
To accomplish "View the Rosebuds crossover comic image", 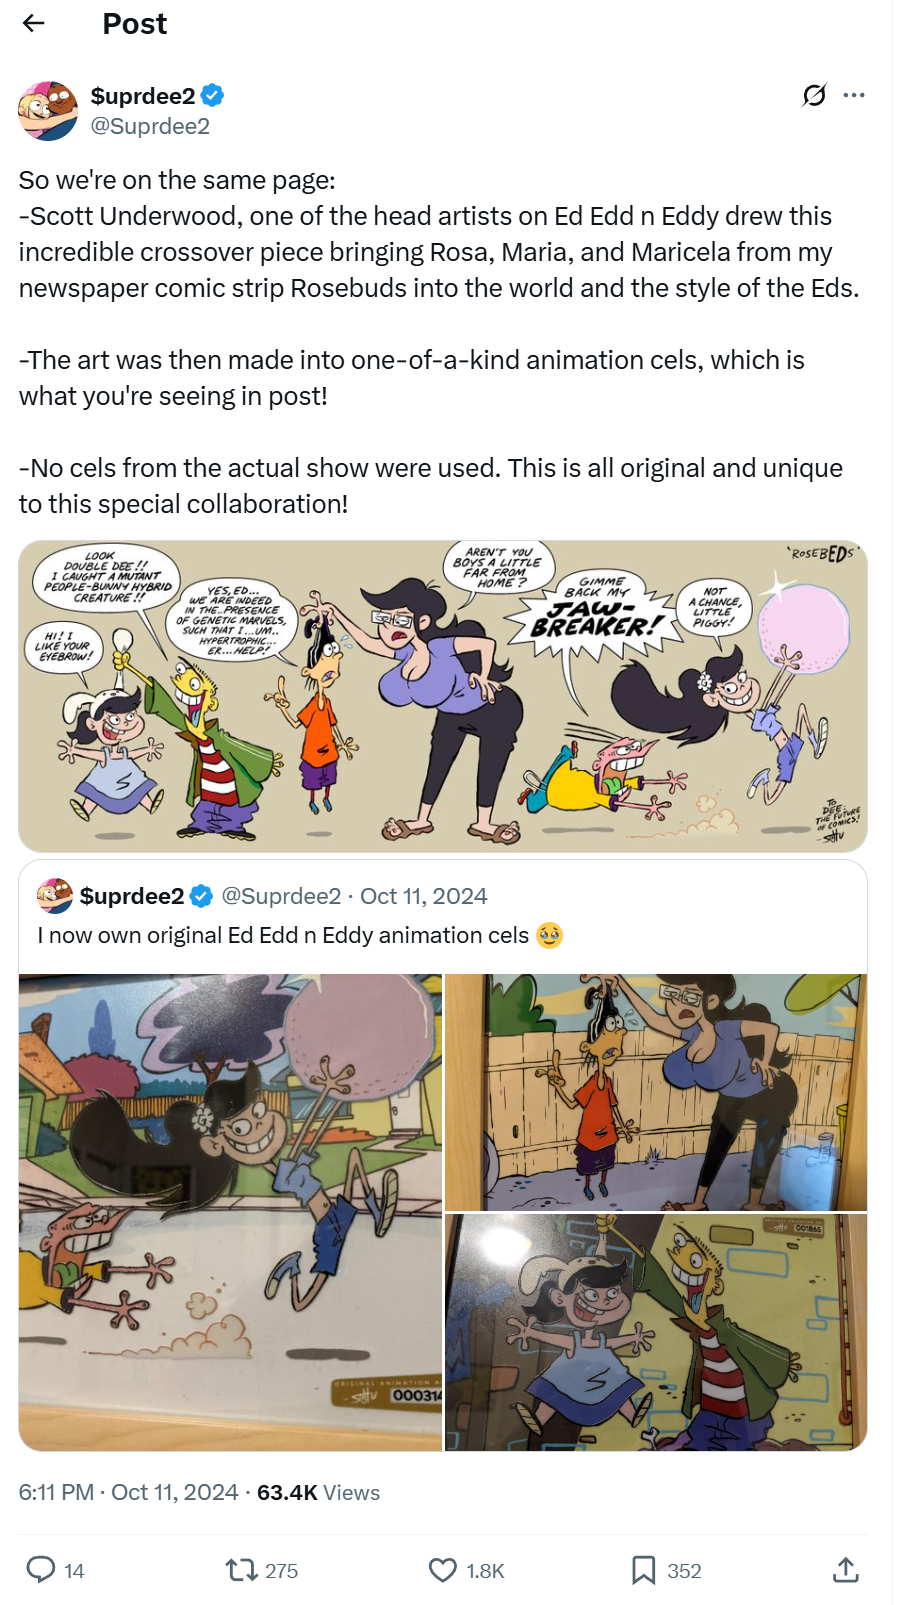I will click(x=443, y=696).
